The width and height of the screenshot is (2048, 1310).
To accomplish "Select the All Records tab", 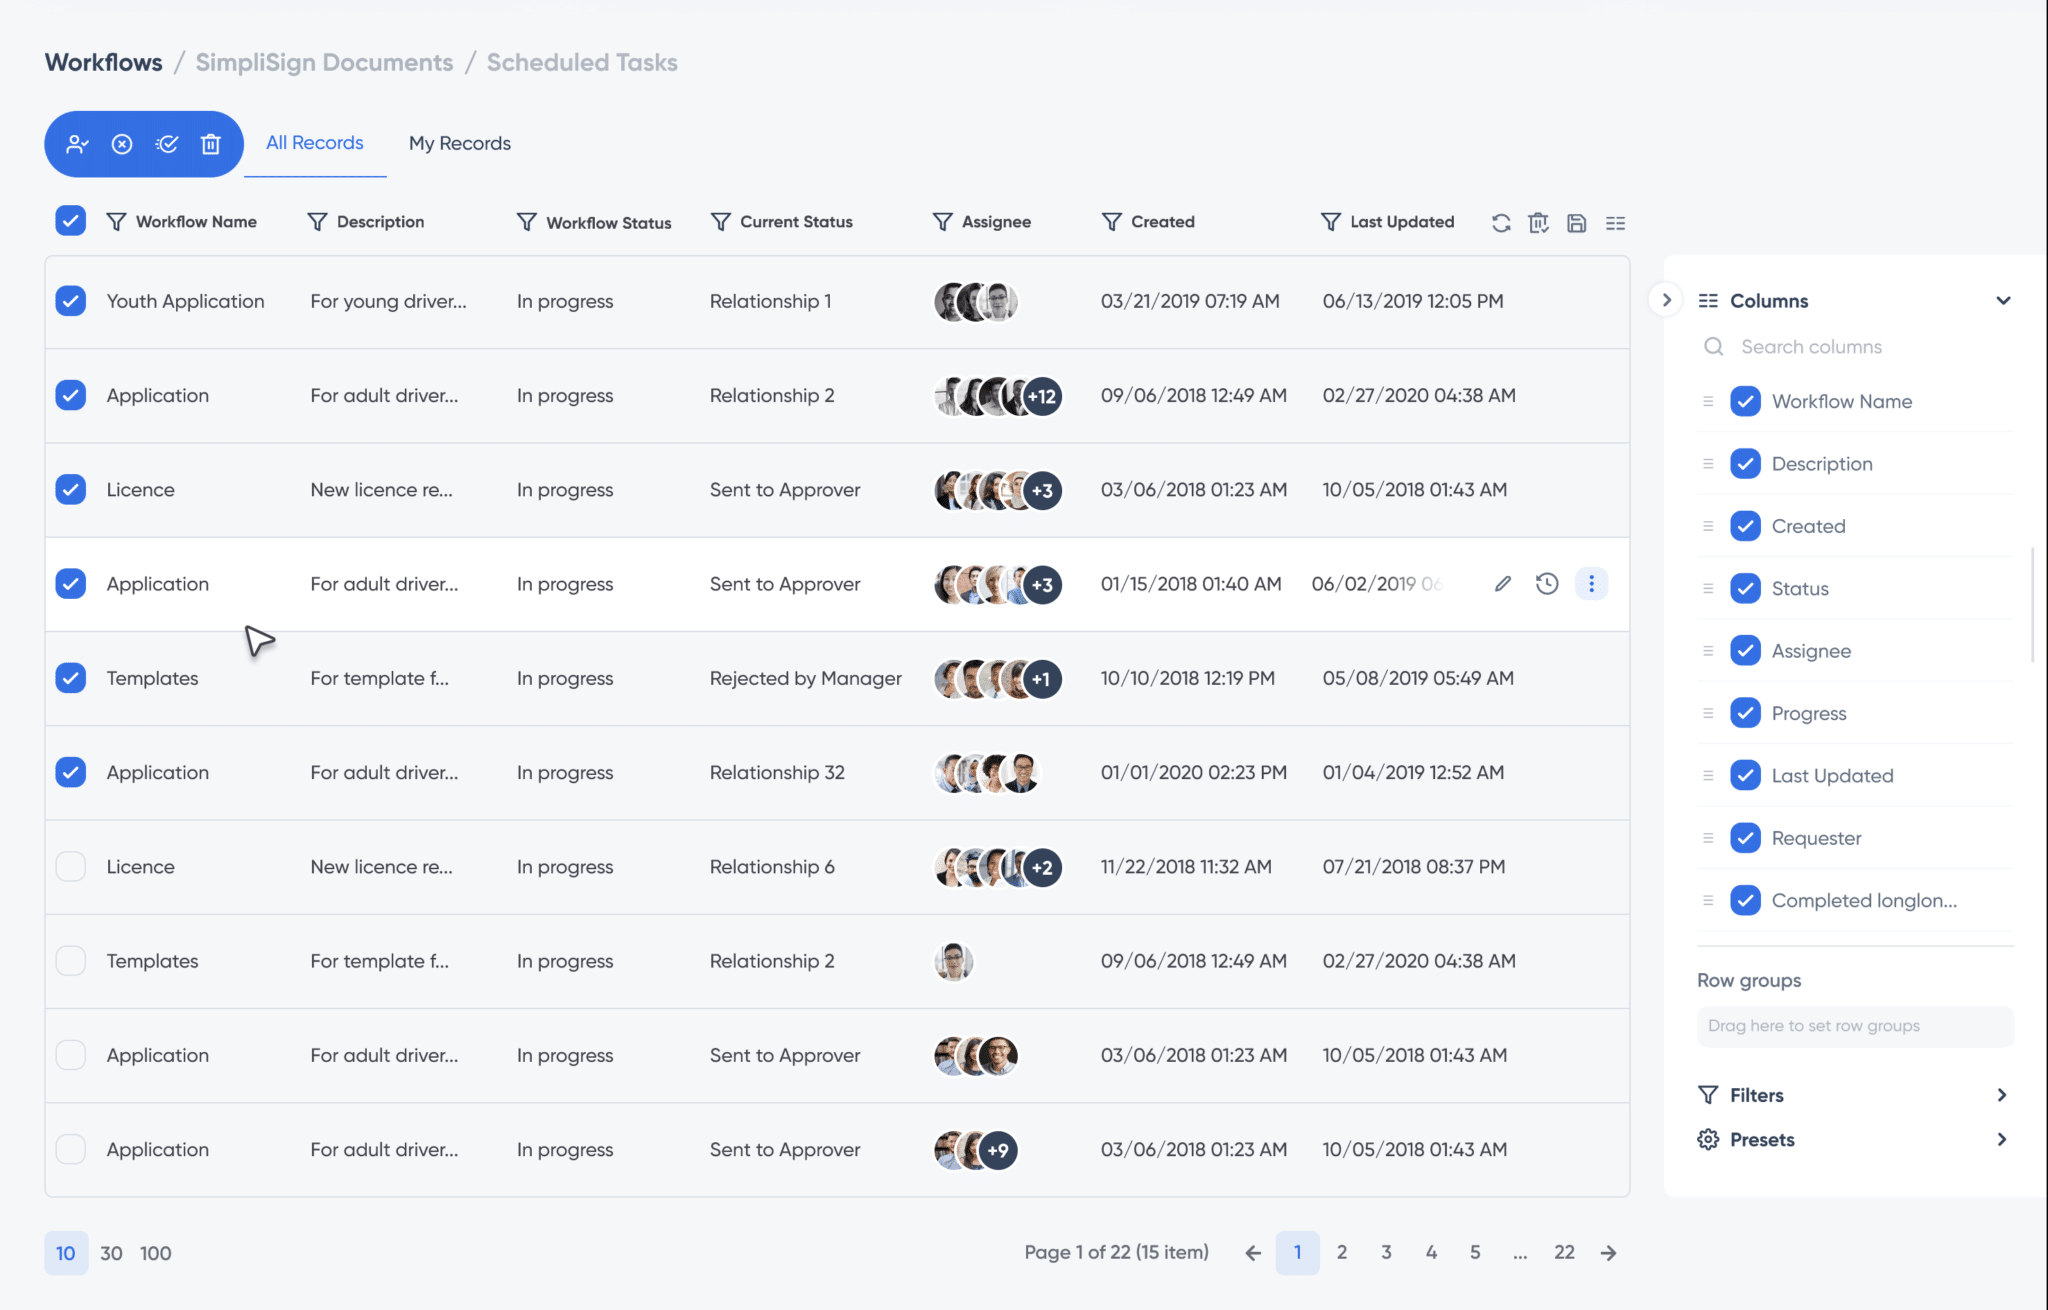I will (314, 143).
